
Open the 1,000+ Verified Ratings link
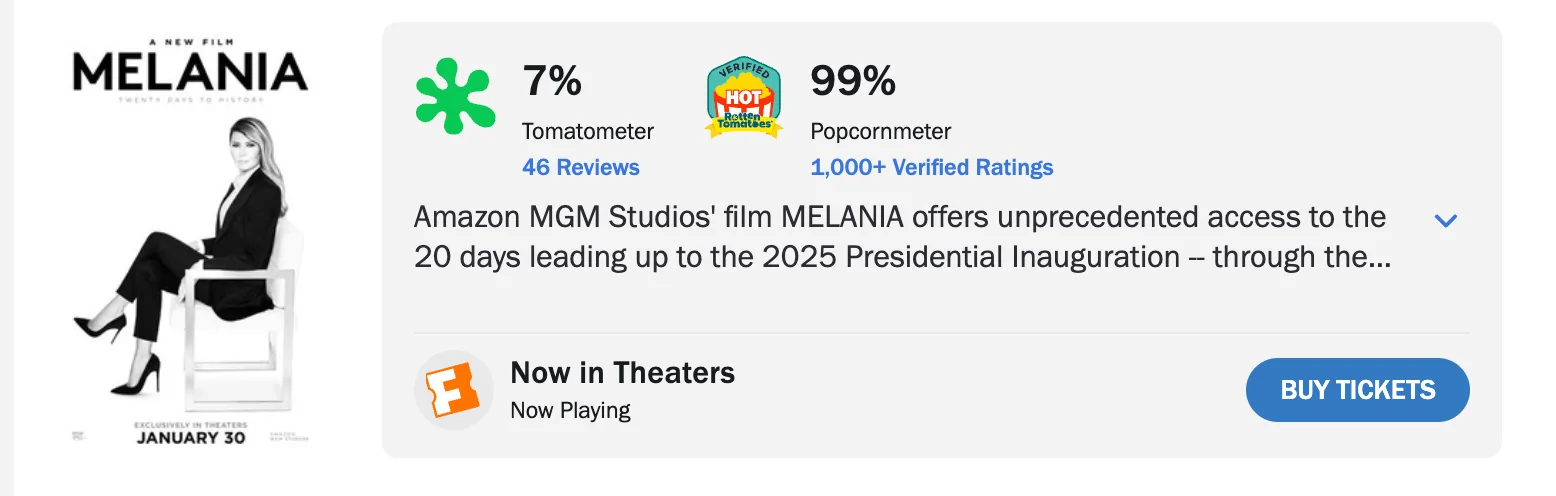point(931,167)
